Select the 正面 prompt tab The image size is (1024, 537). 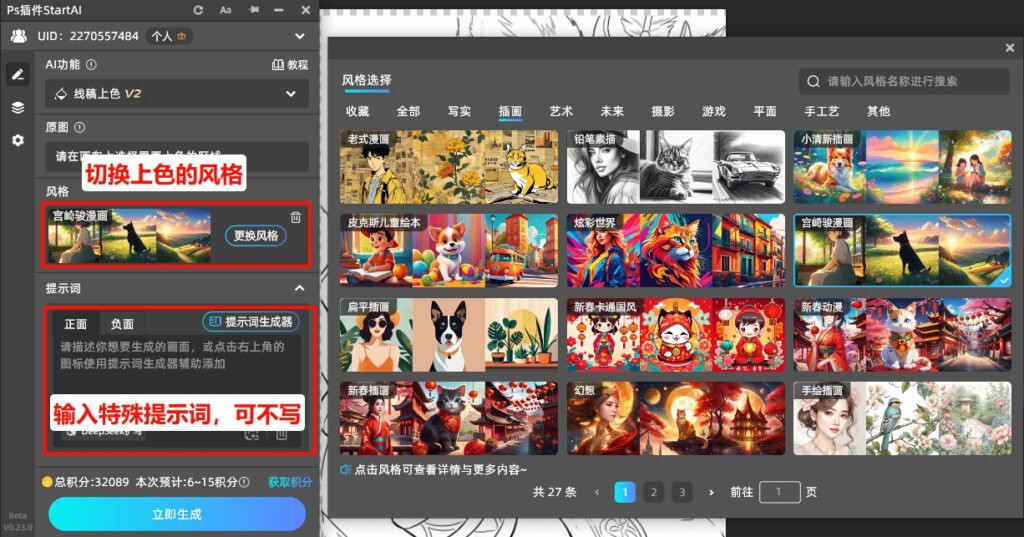click(76, 323)
